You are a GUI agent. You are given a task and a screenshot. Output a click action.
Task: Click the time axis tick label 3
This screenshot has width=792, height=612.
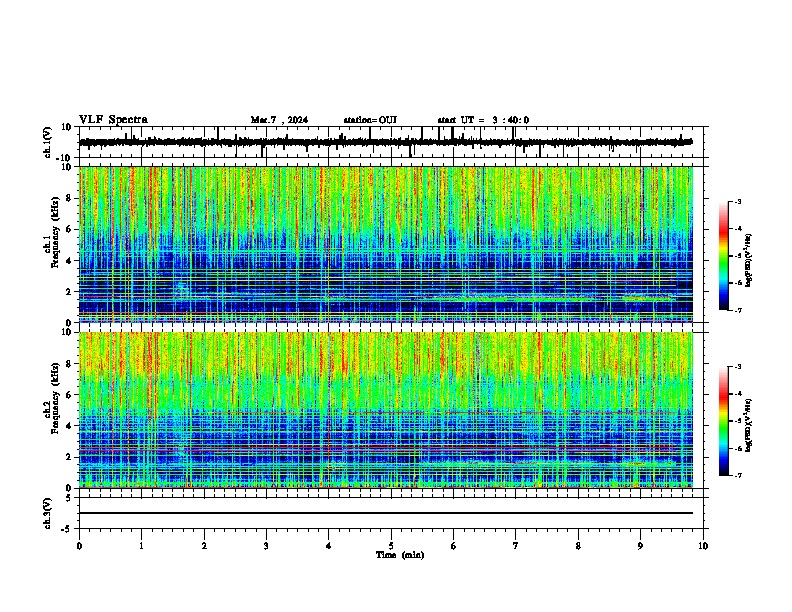[x=266, y=546]
